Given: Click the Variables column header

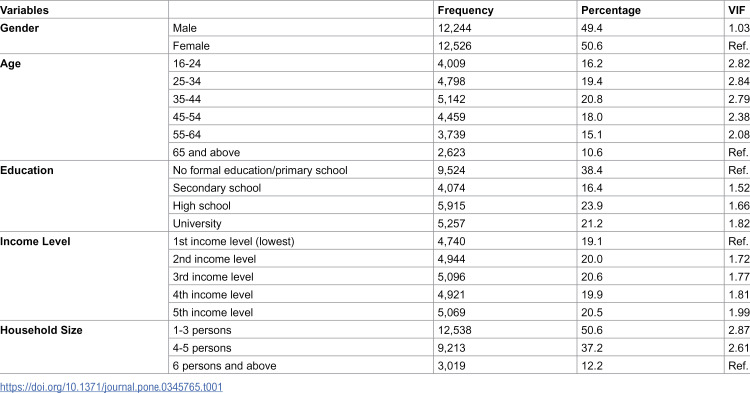Looking at the screenshot, I should pos(24,10).
